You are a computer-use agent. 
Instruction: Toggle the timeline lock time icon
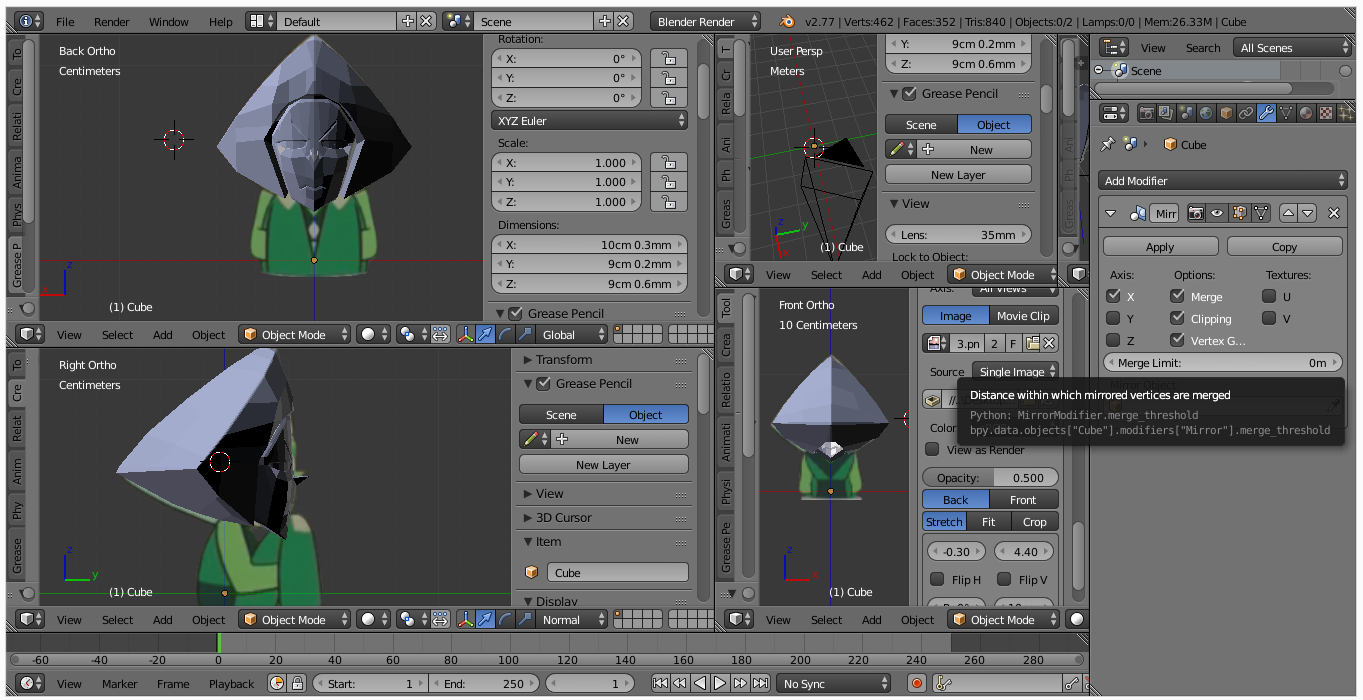point(297,683)
